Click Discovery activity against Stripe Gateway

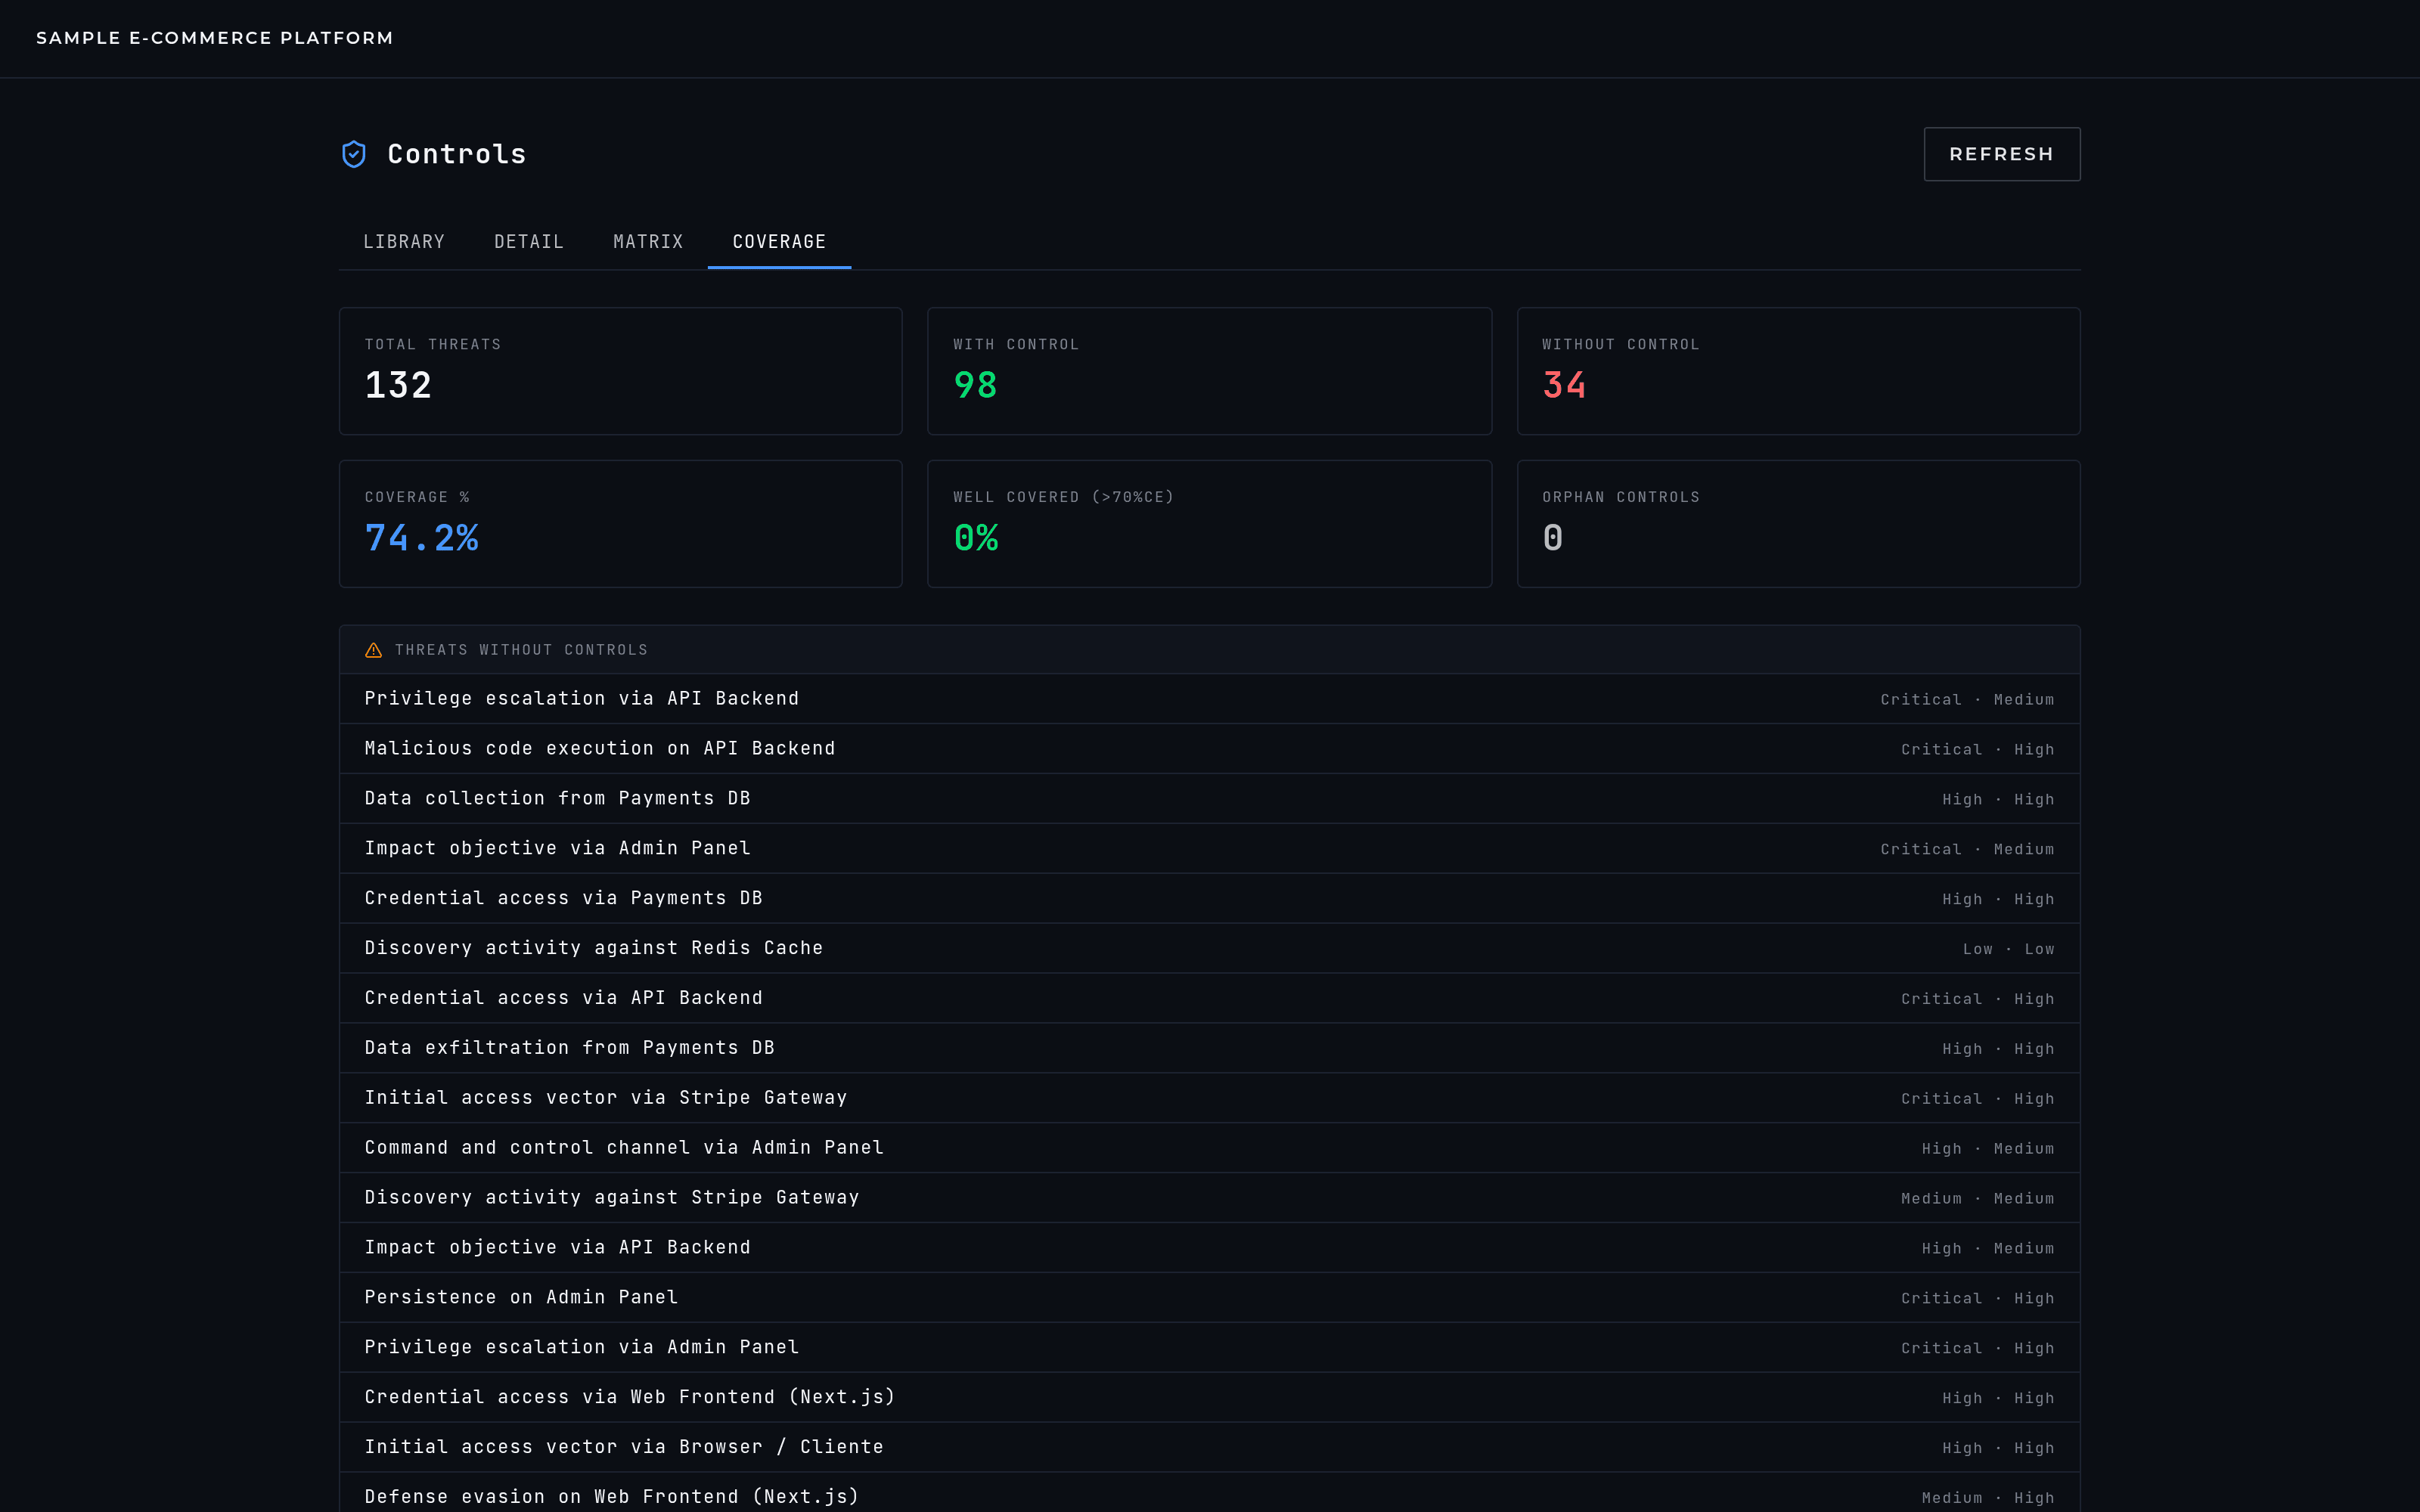coord(1210,1198)
